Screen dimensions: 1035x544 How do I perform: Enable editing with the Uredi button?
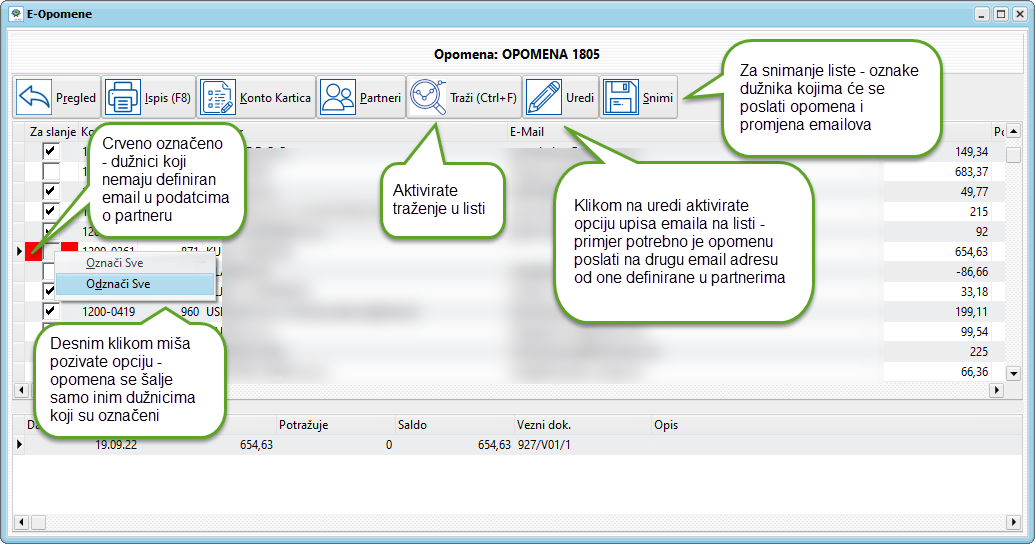(x=560, y=98)
